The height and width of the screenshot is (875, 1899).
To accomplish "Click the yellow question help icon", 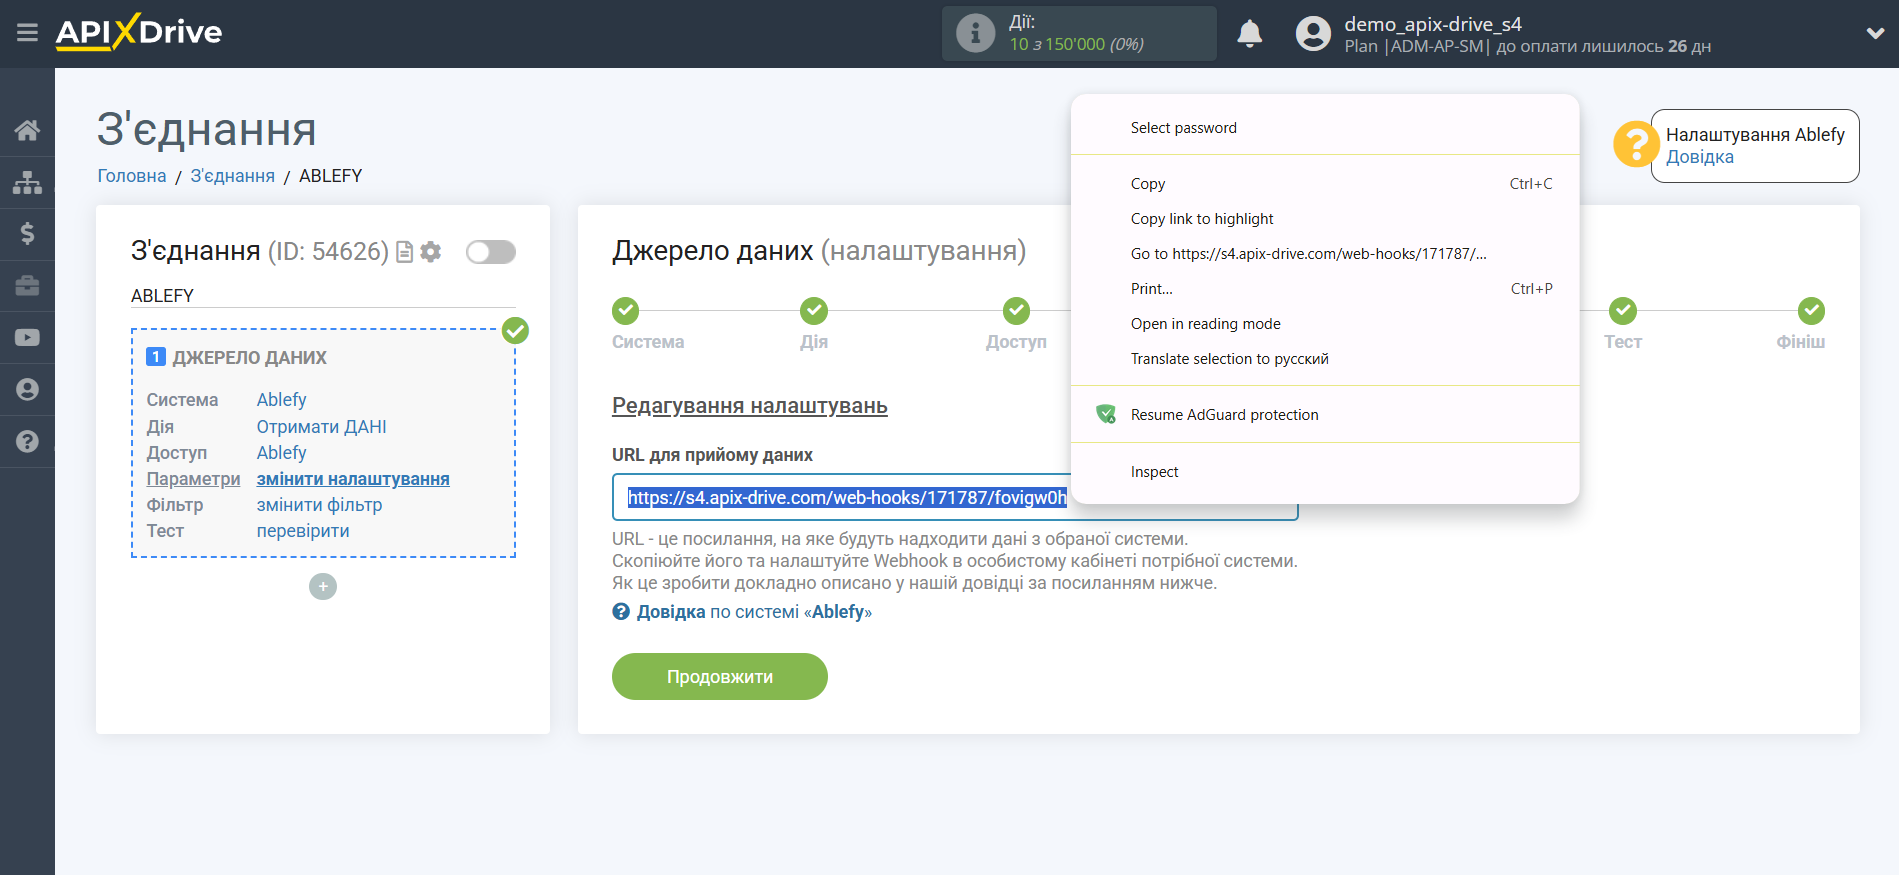I will coord(1636,144).
